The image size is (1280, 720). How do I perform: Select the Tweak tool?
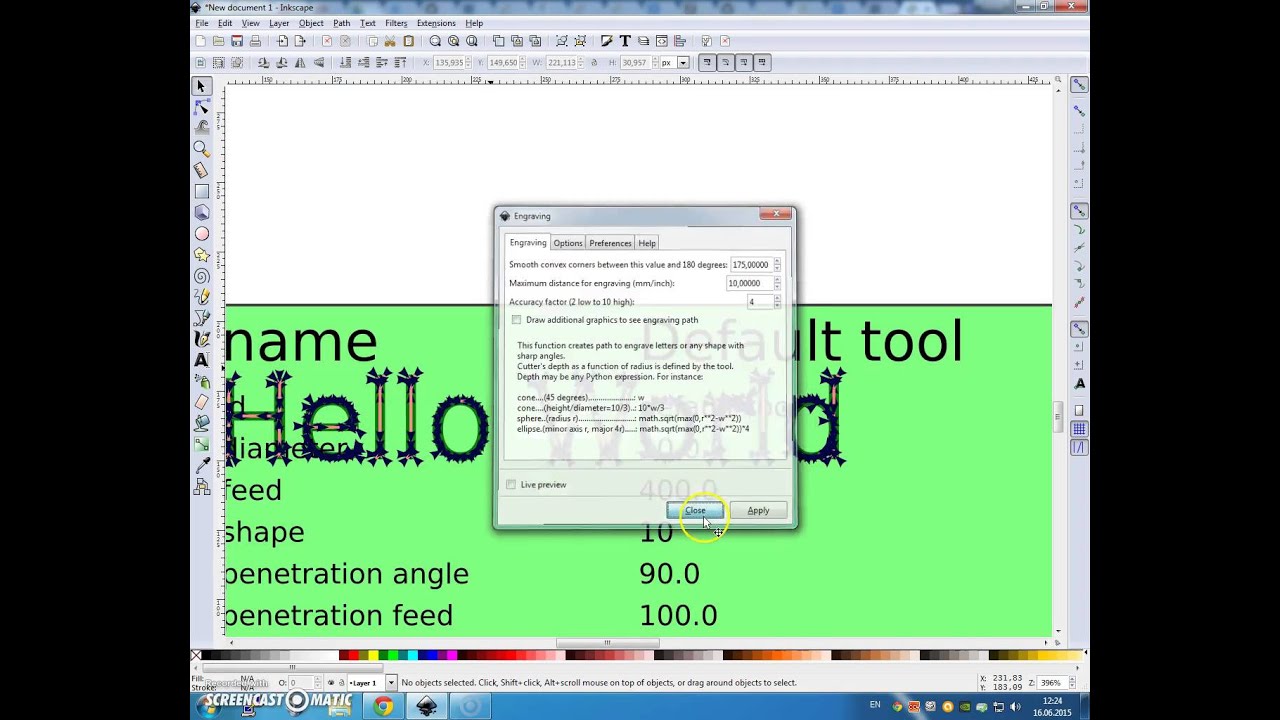coord(201,127)
